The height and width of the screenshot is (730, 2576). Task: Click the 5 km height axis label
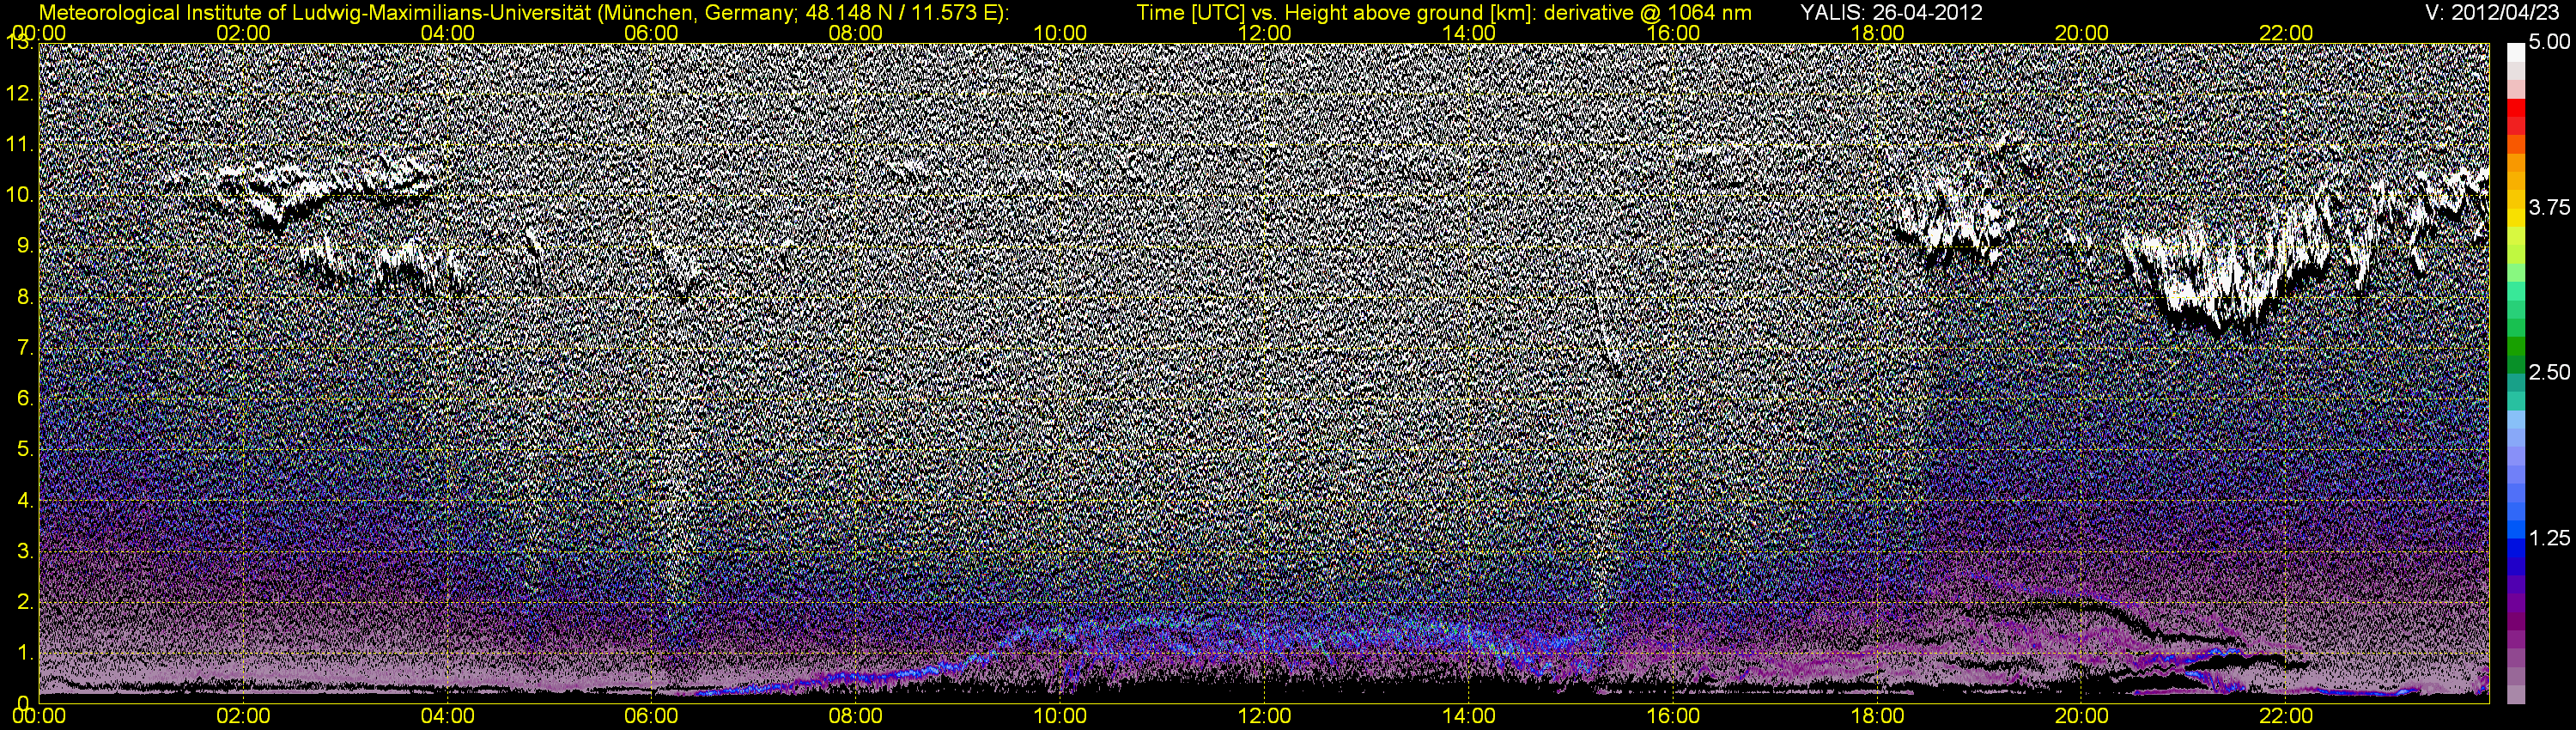pyautogui.click(x=25, y=450)
